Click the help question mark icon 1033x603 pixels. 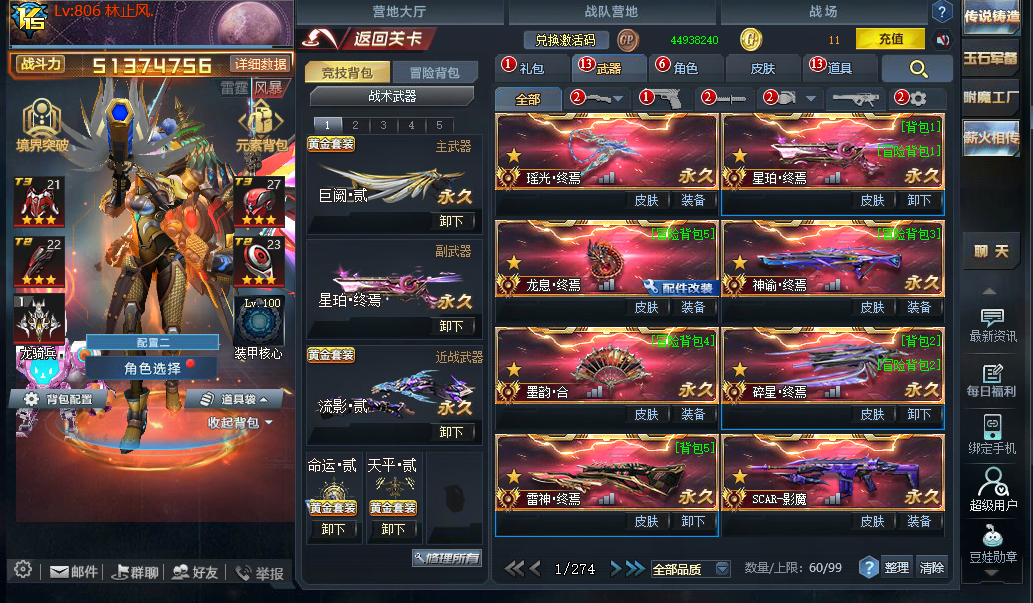(x=942, y=11)
